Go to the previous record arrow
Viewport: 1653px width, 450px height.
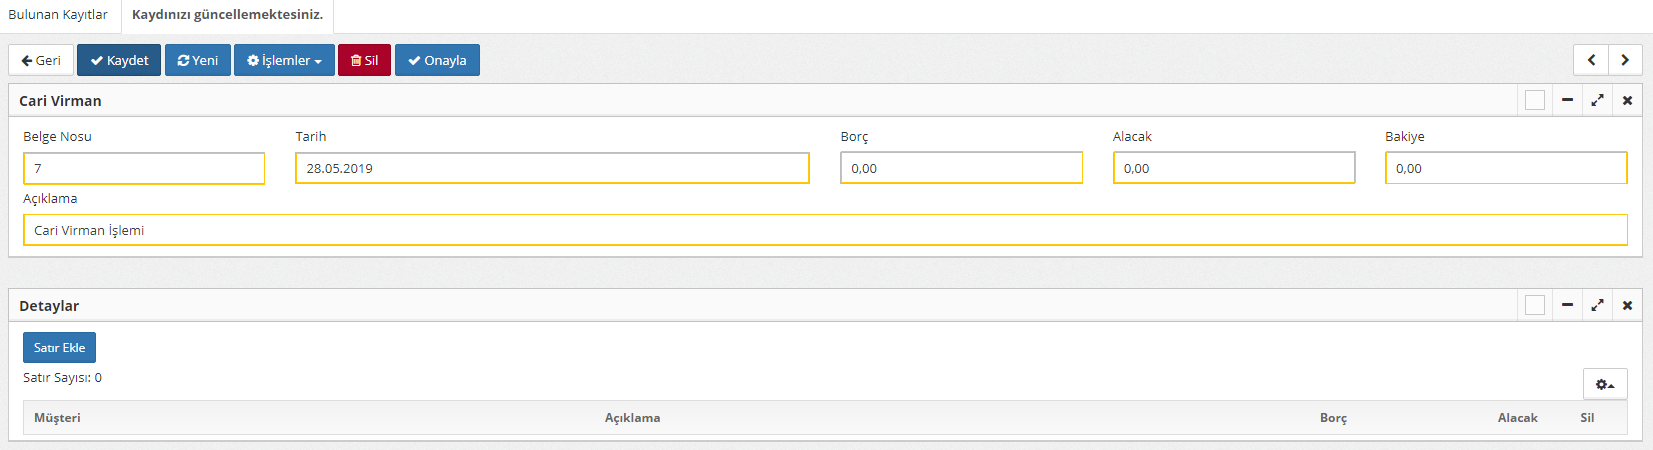pyautogui.click(x=1591, y=60)
